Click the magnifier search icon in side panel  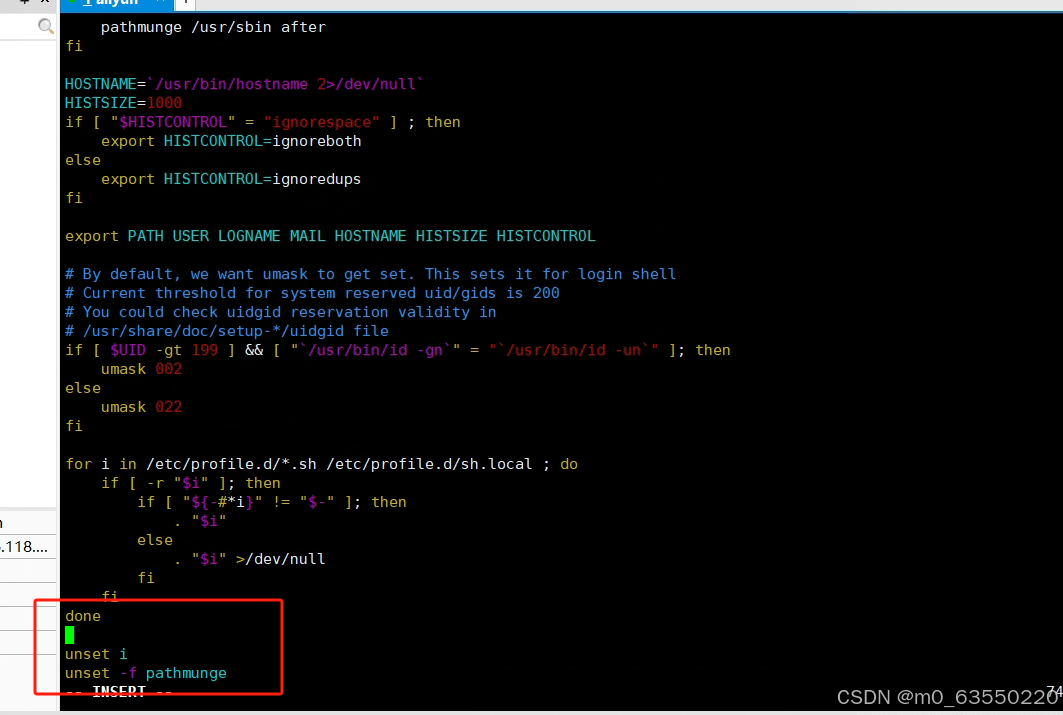click(x=46, y=27)
